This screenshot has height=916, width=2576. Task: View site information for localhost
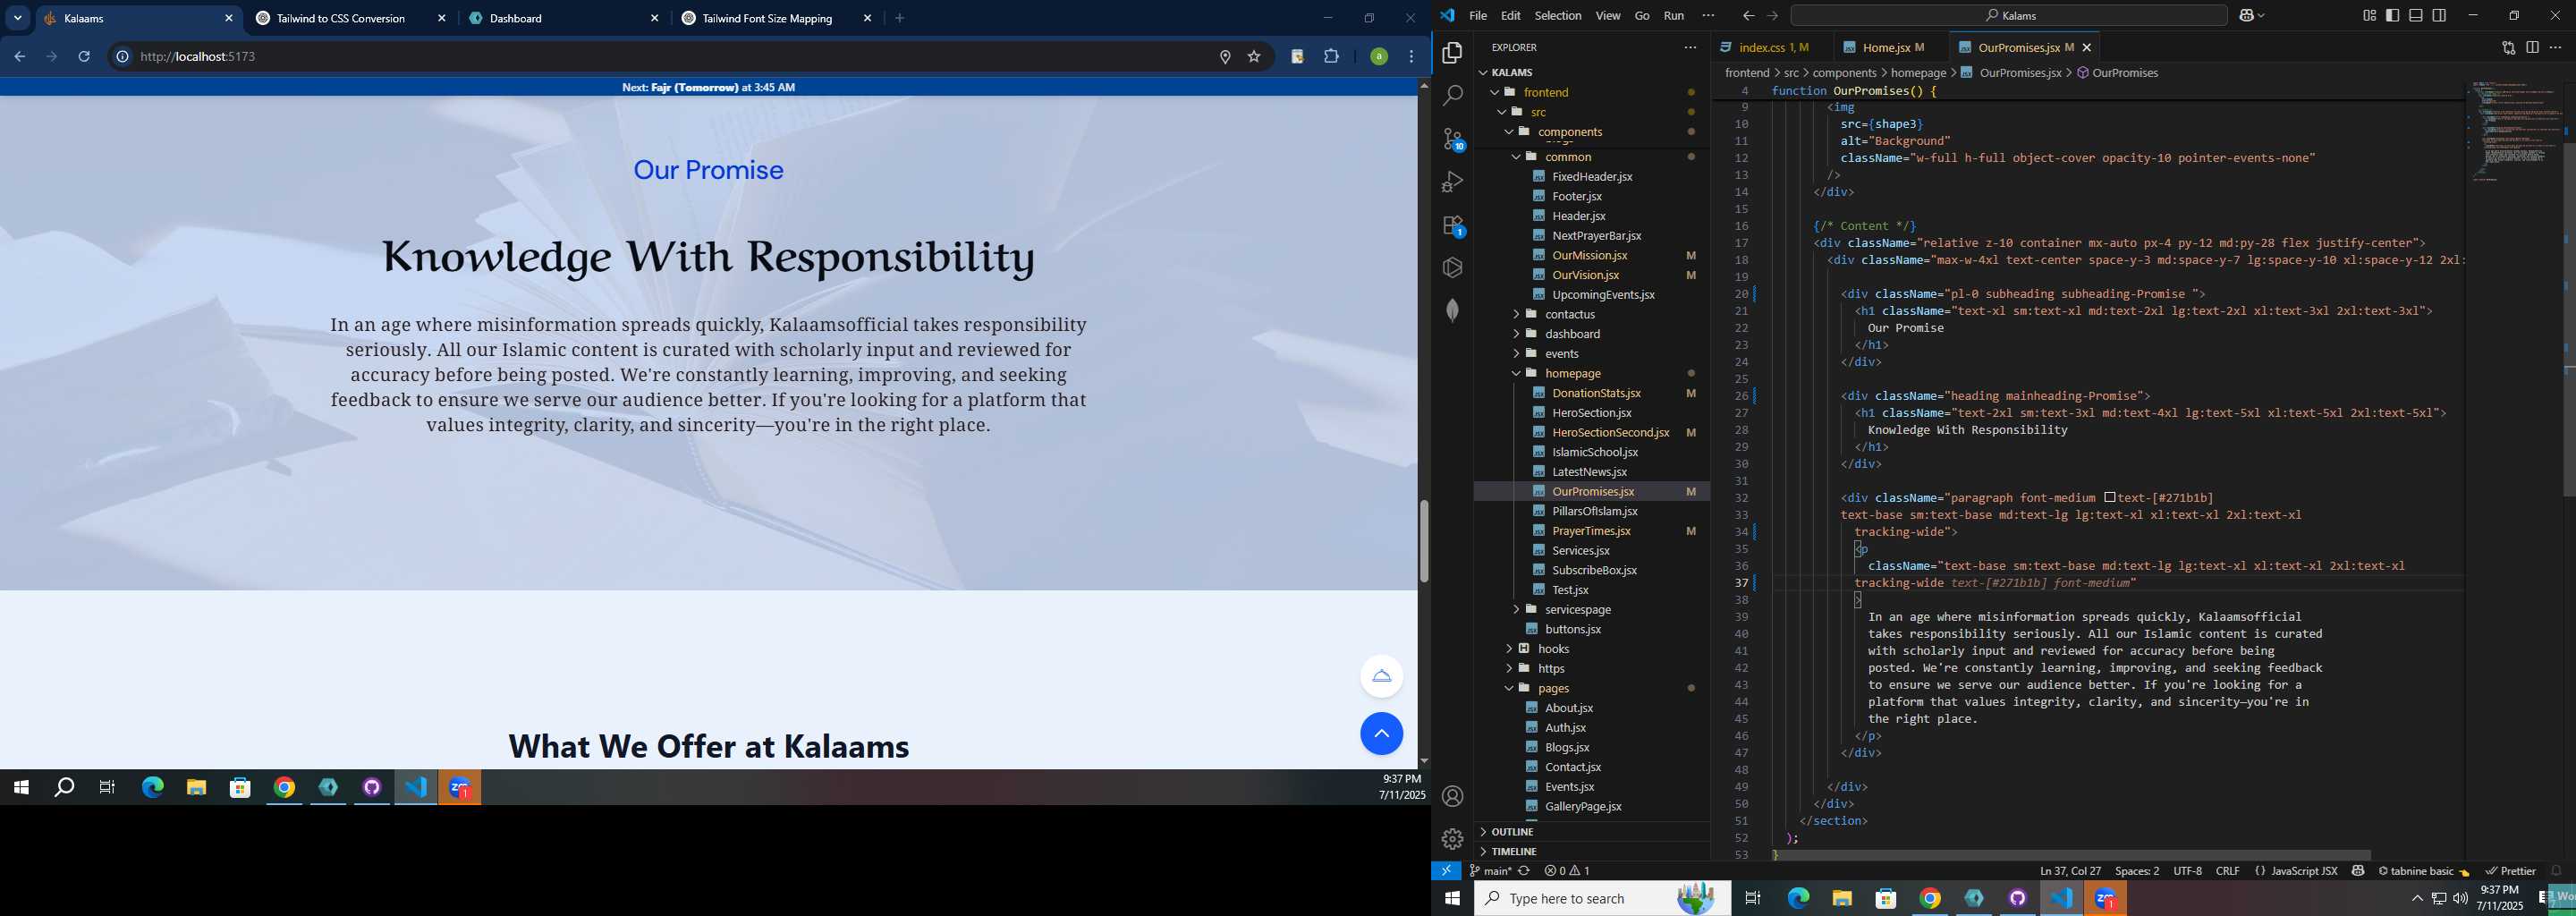(122, 57)
